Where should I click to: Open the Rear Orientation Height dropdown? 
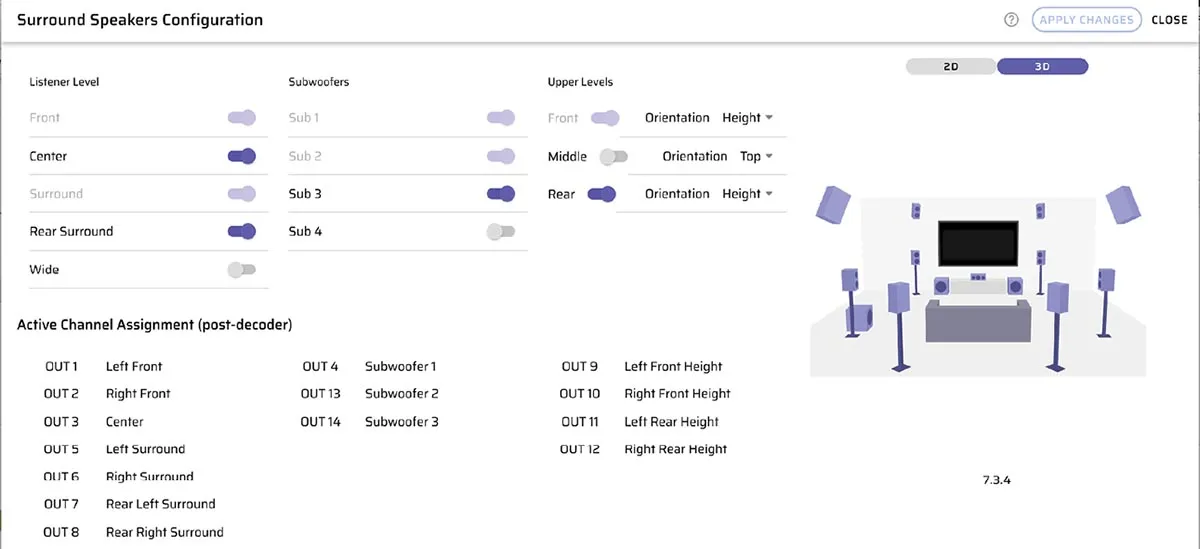coord(748,194)
